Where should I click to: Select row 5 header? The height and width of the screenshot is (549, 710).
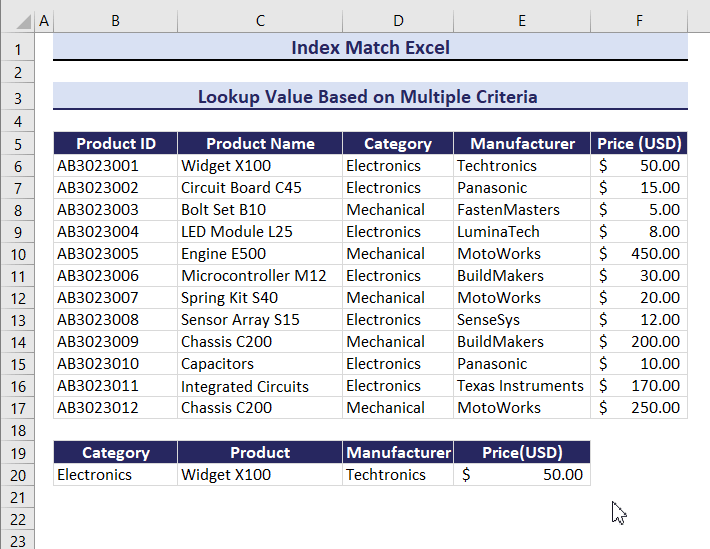pyautogui.click(x=17, y=143)
